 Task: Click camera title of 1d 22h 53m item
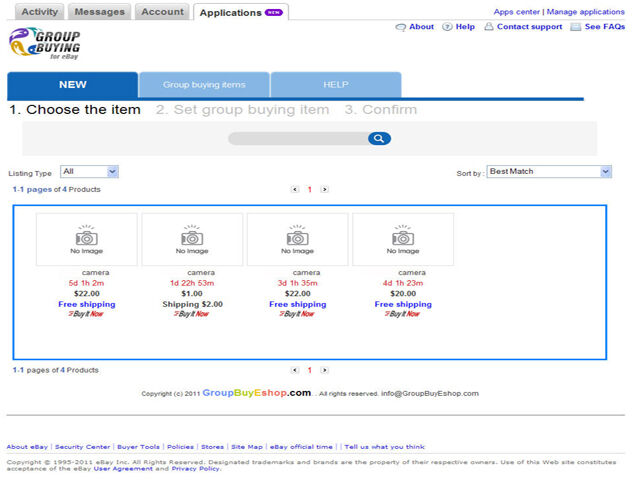[201, 273]
